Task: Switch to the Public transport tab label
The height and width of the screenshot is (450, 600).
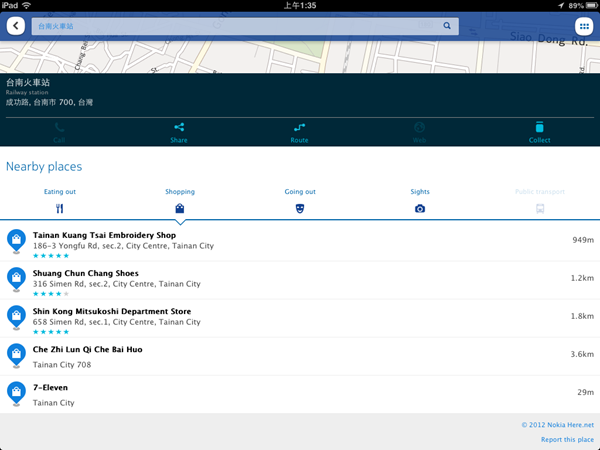Action: 540,192
